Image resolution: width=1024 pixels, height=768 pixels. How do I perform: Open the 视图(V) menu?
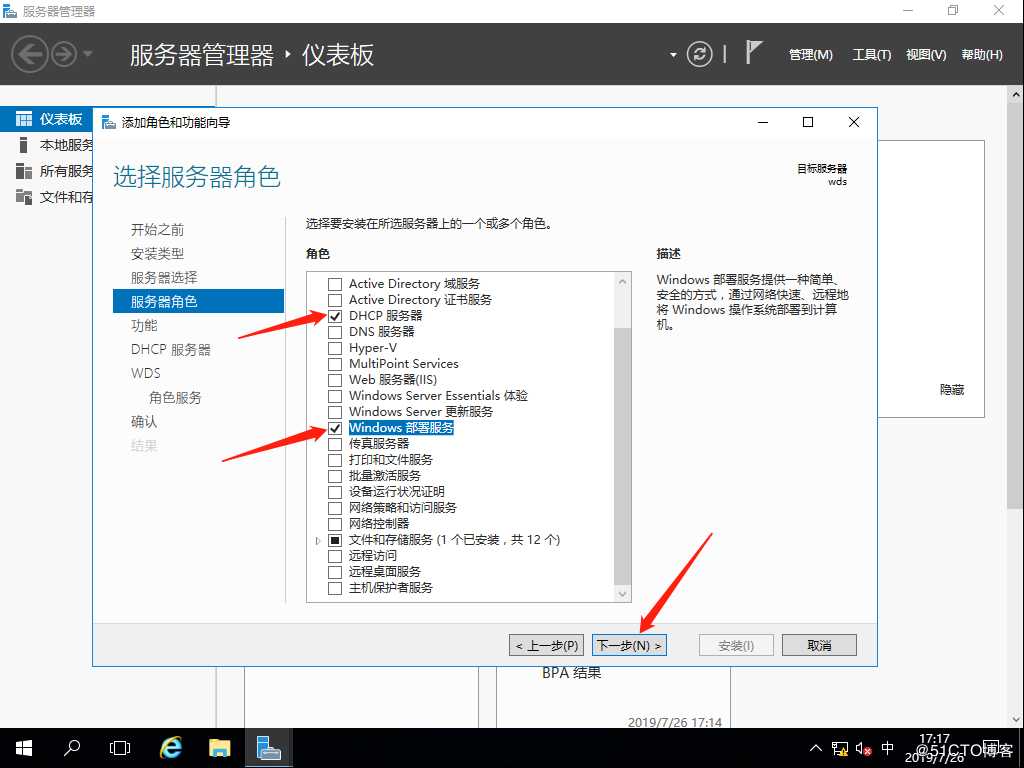point(925,55)
